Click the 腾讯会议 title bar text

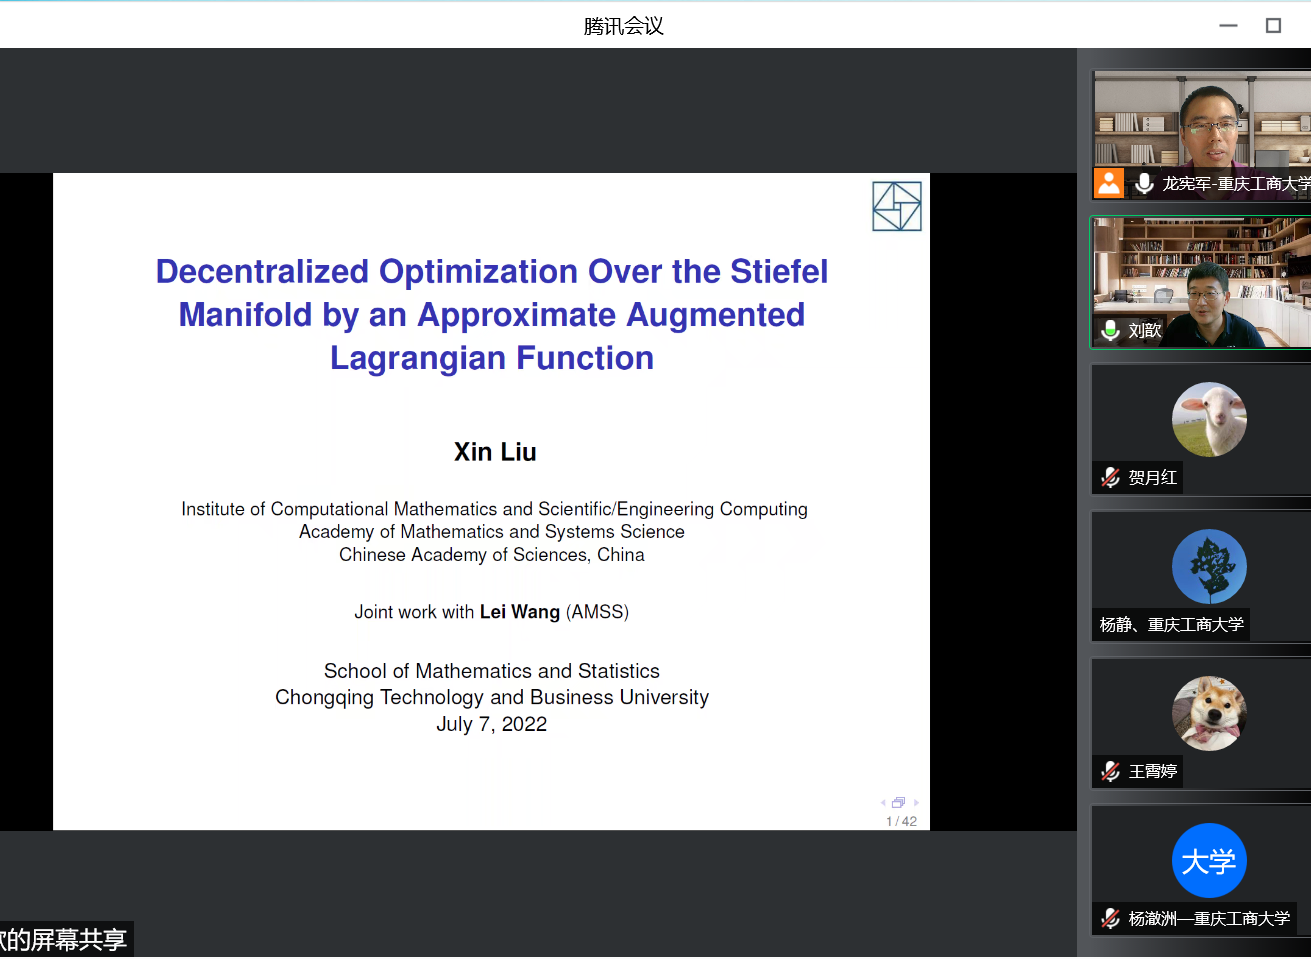pos(623,26)
